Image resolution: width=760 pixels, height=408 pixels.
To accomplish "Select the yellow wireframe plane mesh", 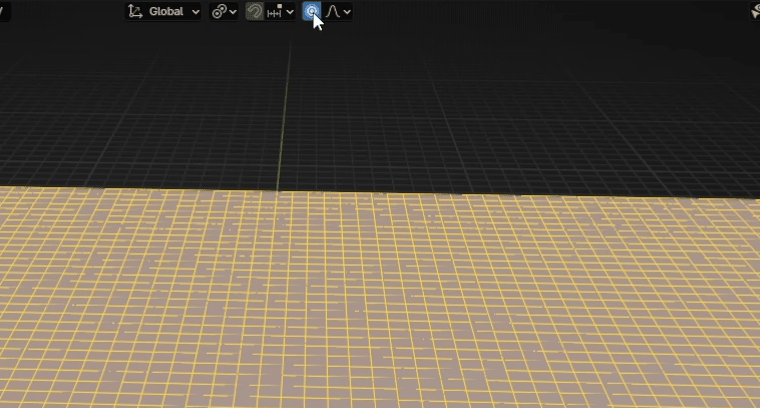I will click(x=380, y=300).
